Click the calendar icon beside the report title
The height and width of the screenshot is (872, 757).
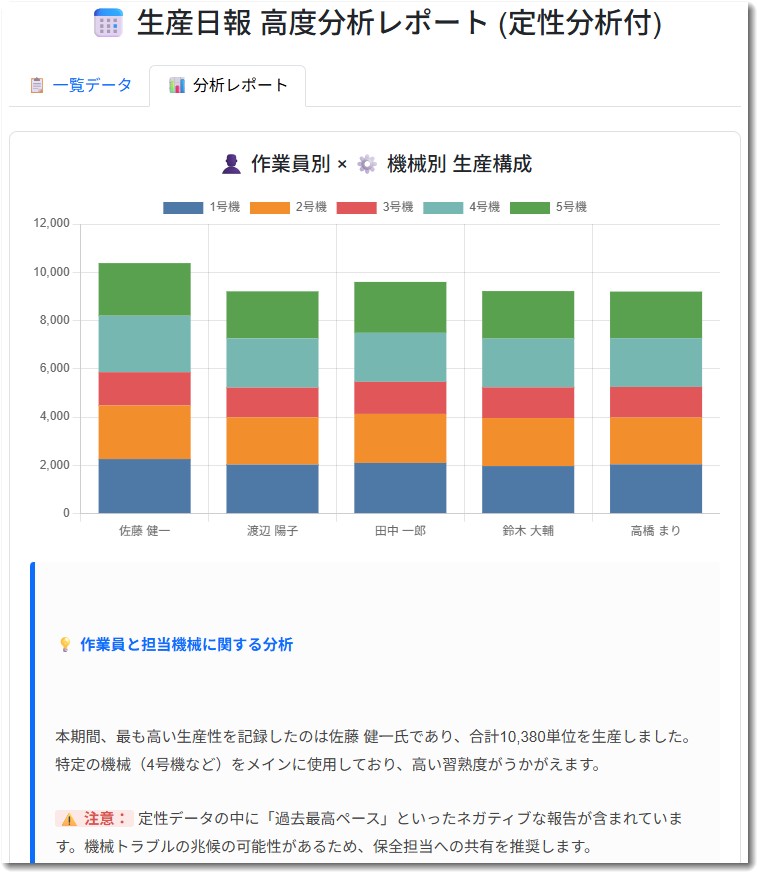108,23
